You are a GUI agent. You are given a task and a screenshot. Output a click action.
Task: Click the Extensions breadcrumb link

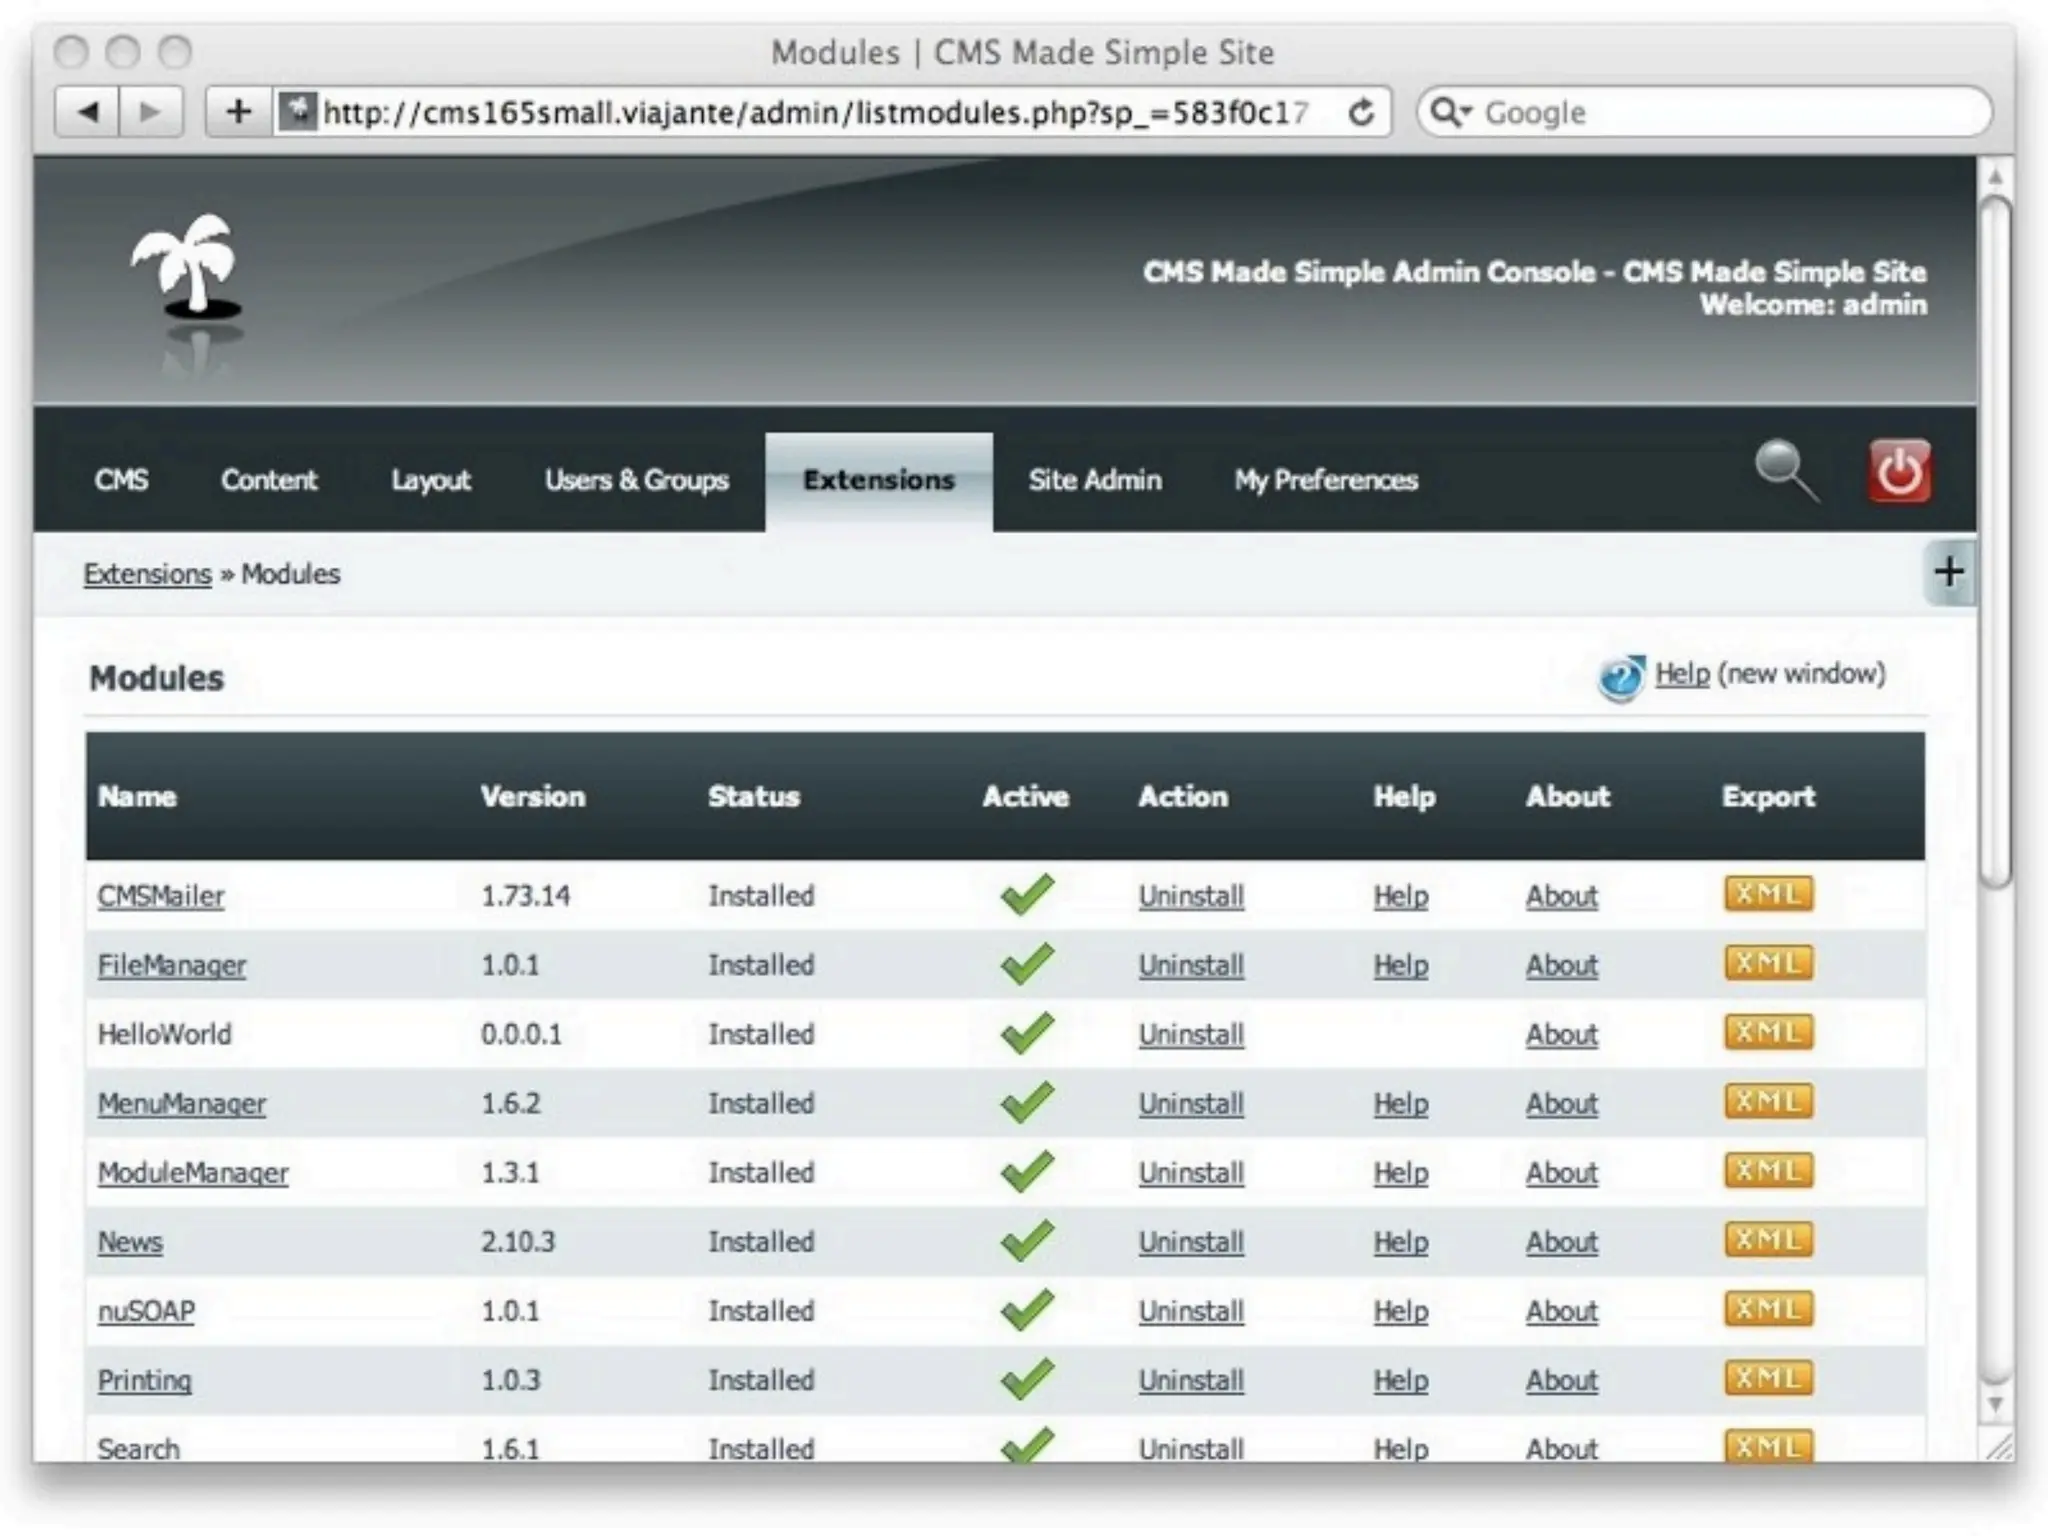147,574
